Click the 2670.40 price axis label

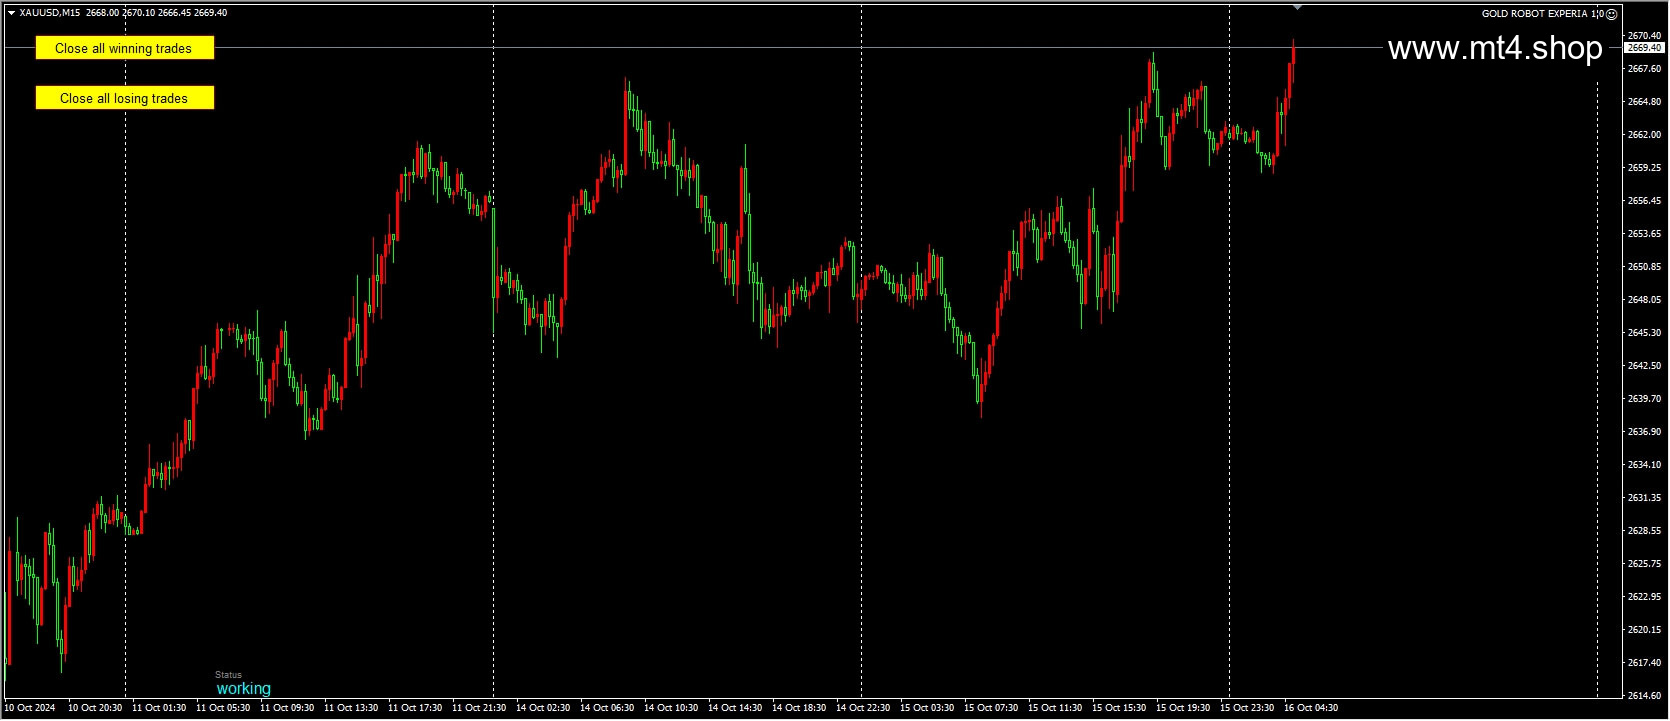click(x=1644, y=36)
